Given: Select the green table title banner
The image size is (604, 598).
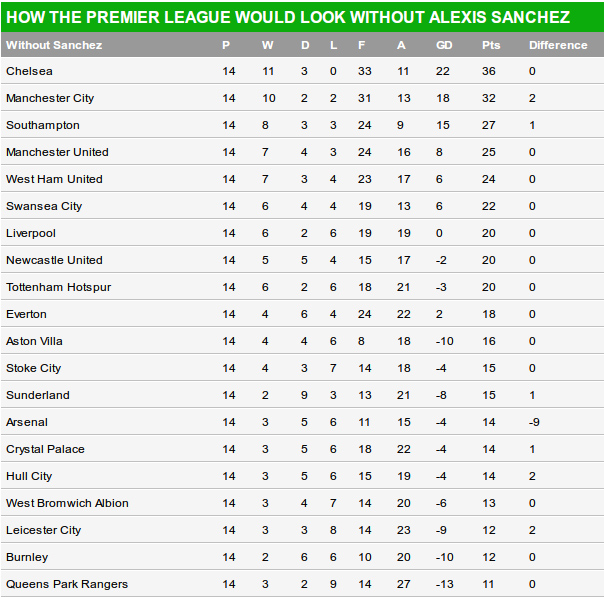Looking at the screenshot, I should coord(302,17).
